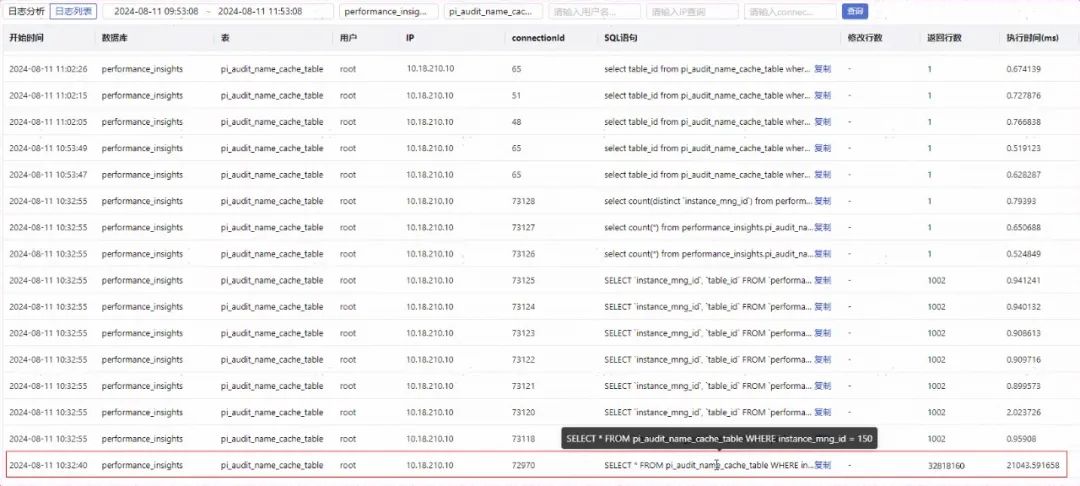Focus the connection ID input field
The image size is (1080, 486).
(790, 12)
